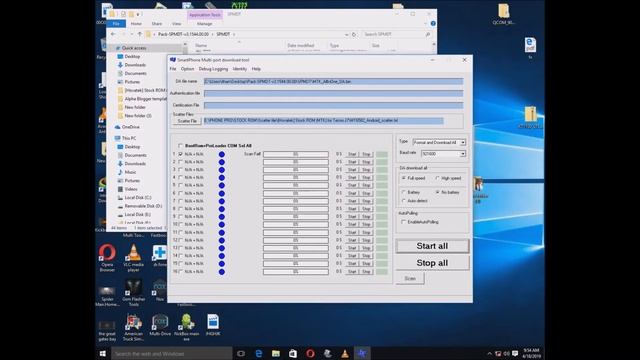Check the port 2 checkbox

[x=180, y=162]
